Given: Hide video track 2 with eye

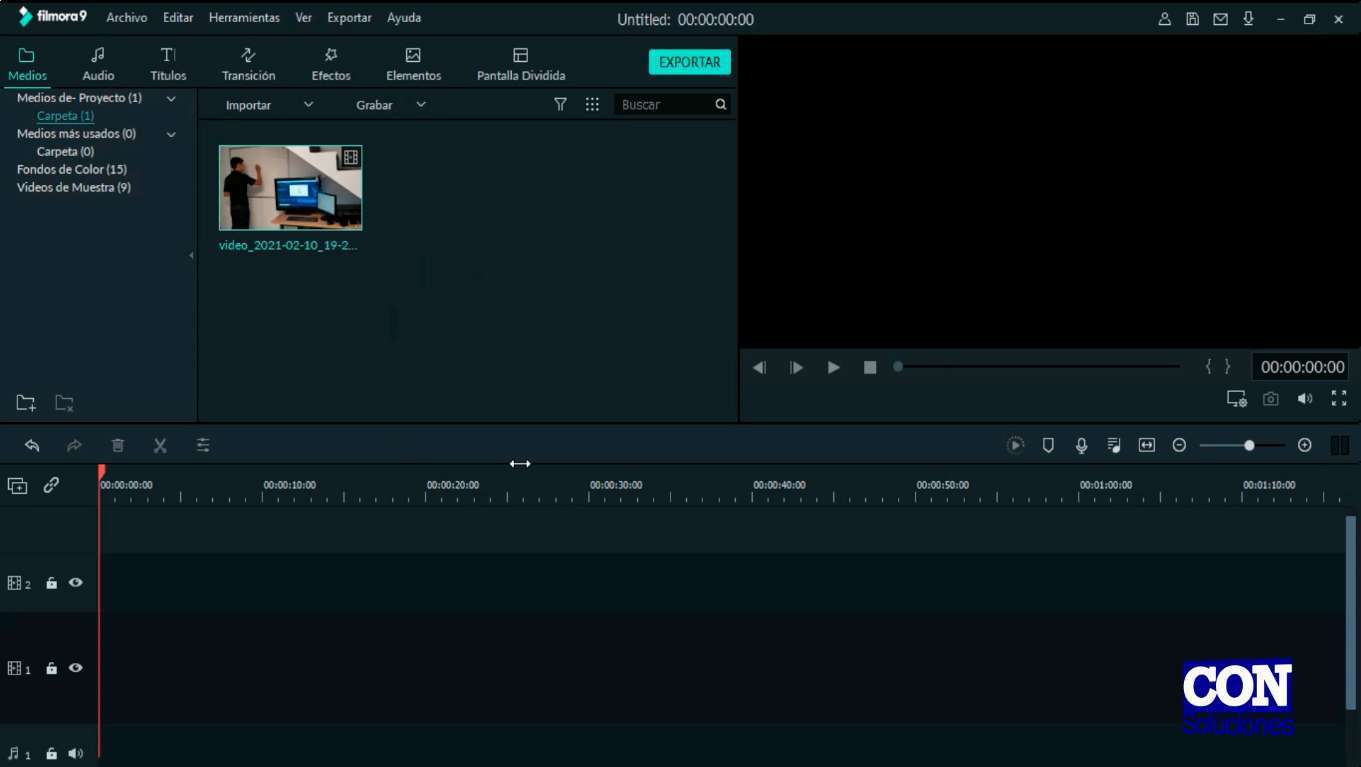Looking at the screenshot, I should click(75, 582).
